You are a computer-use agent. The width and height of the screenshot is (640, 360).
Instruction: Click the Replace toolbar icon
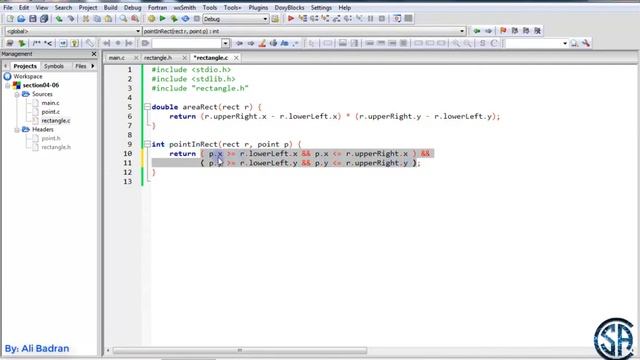click(x=135, y=19)
